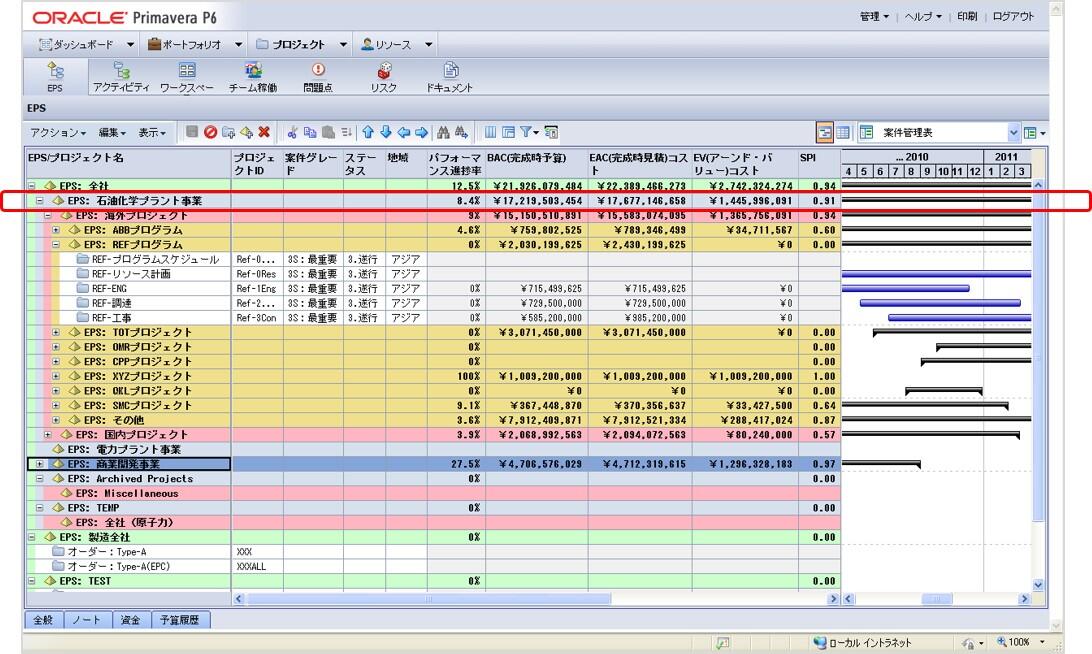Click the red X delete icon
This screenshot has width=1092, height=654.
(264, 132)
